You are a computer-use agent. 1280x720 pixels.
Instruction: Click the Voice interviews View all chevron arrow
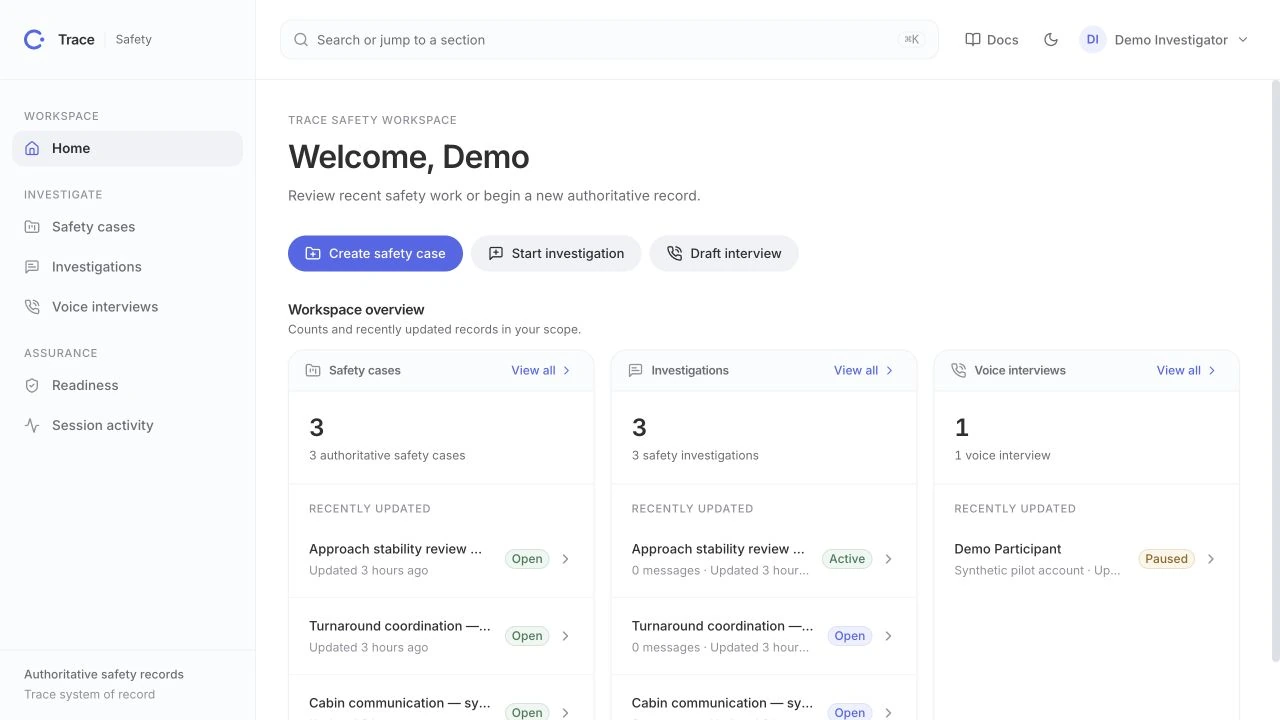tap(1212, 370)
